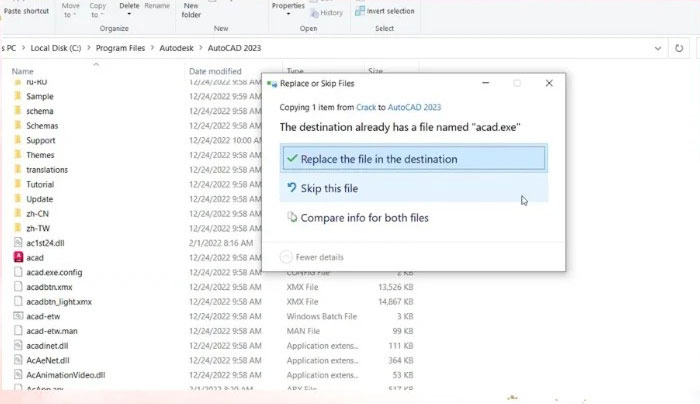This screenshot has width=700, height=404.
Task: Click Program Files breadcrumb
Action: tap(120, 48)
